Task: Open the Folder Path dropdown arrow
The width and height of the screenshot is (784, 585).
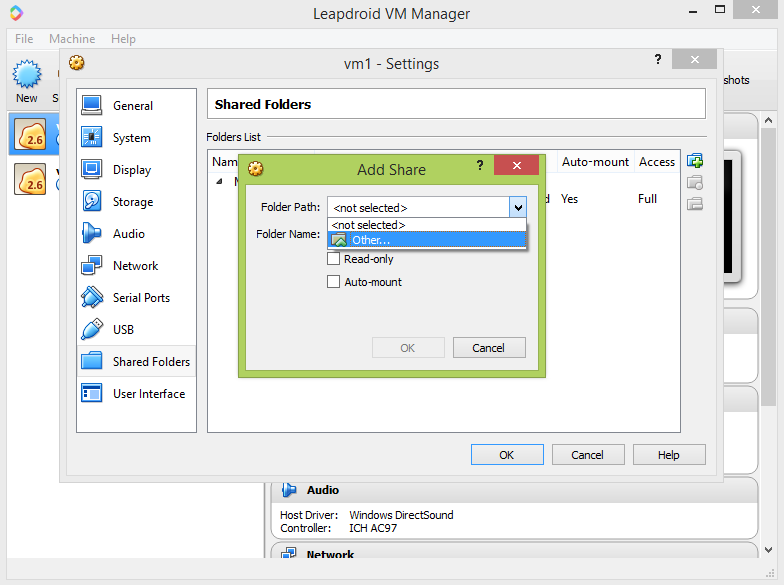Action: click(x=518, y=207)
